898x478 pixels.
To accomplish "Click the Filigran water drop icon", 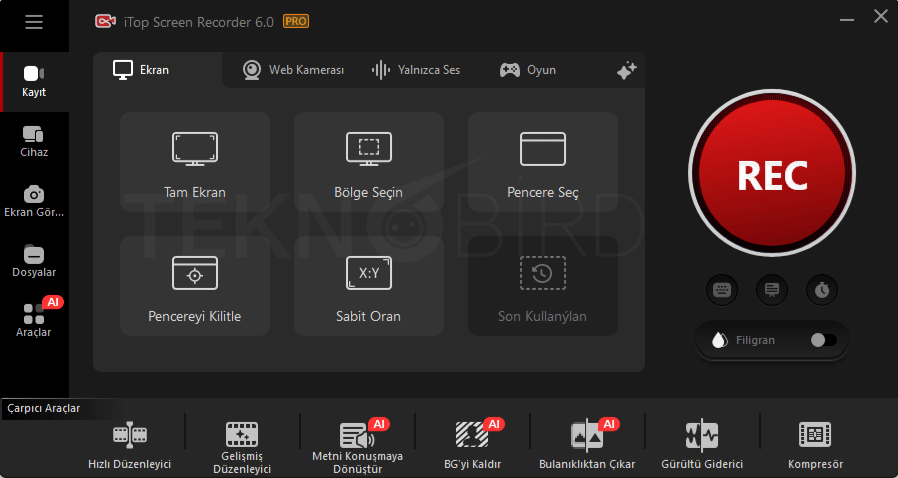I will (x=719, y=340).
